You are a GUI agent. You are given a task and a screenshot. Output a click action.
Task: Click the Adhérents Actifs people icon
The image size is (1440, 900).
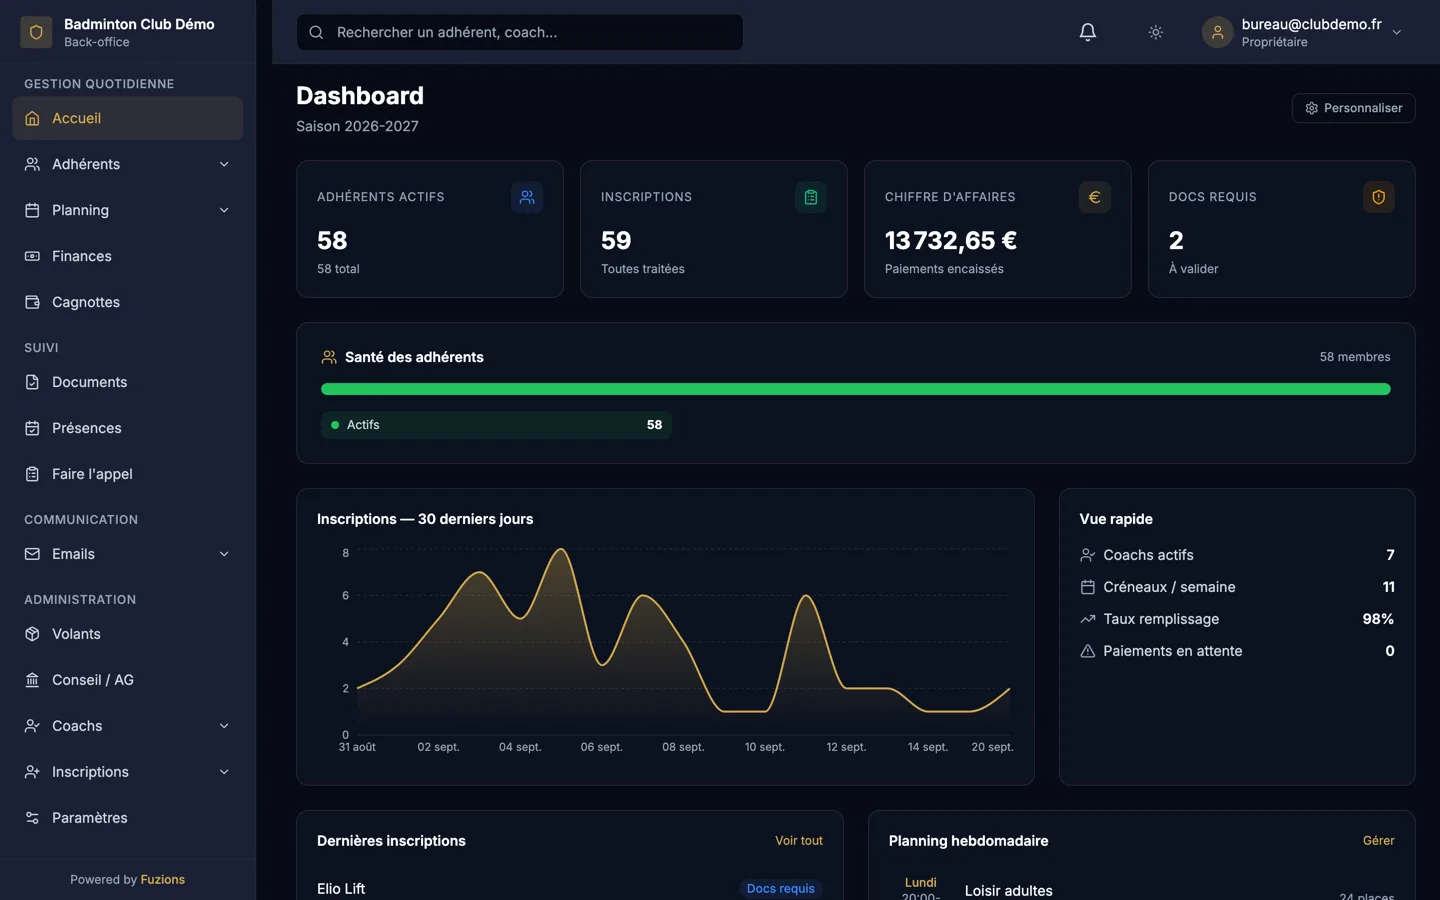527,197
